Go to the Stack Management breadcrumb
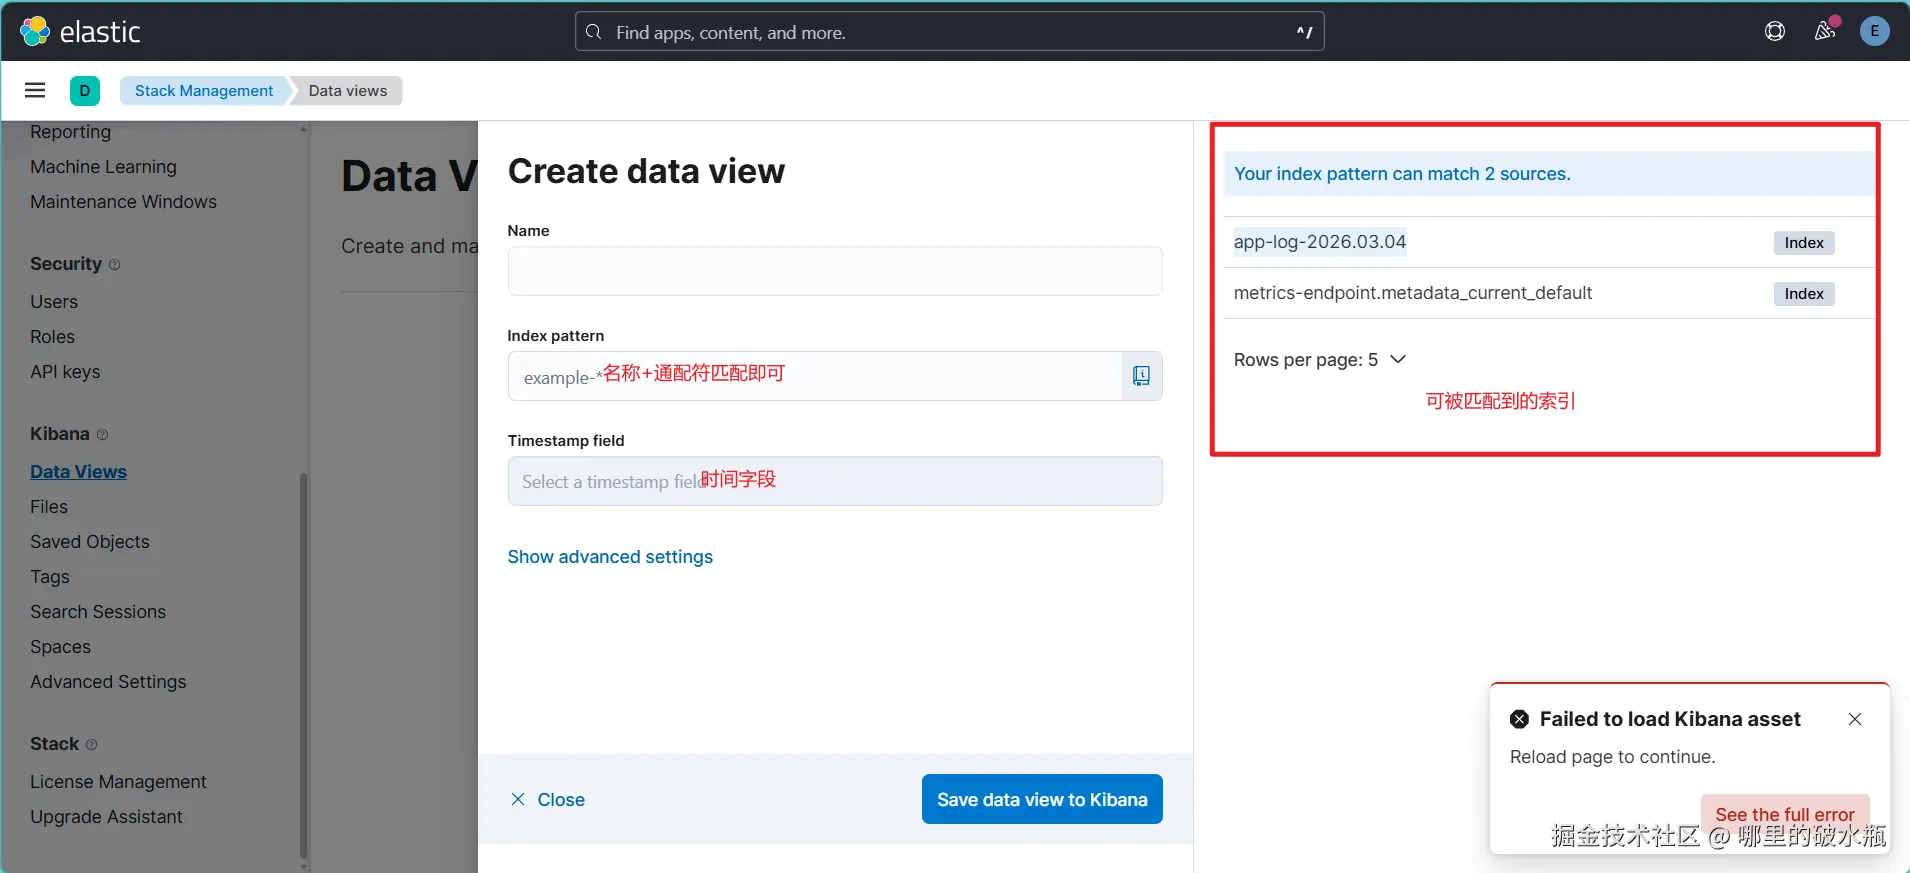1910x873 pixels. point(204,91)
